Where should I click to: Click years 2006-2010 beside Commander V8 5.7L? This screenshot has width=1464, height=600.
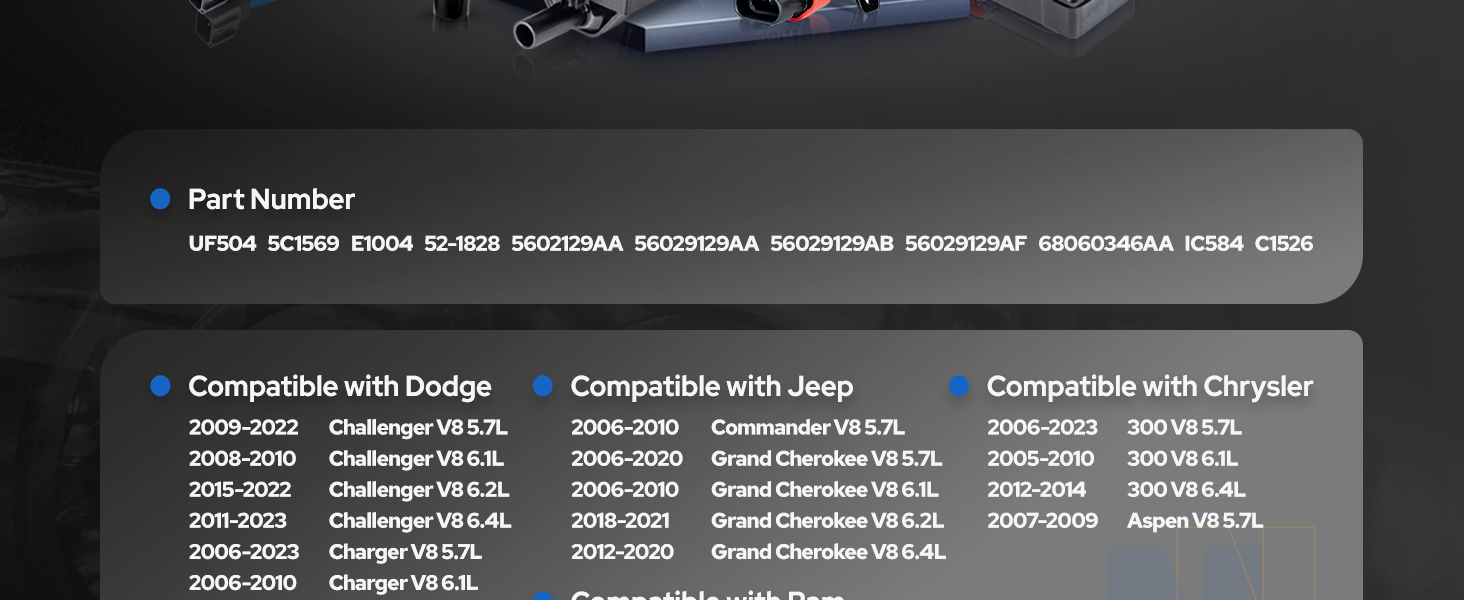(625, 427)
